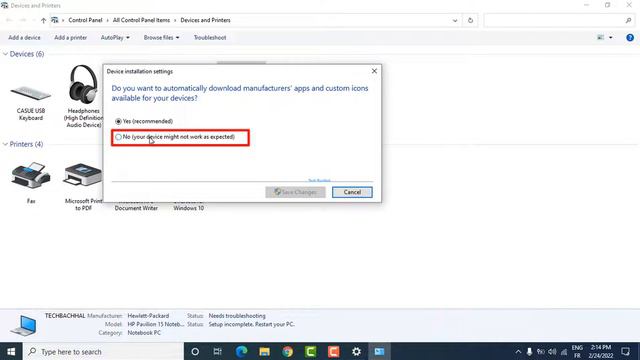Click the active Control Panel taskbar icon
The width and height of the screenshot is (640, 360).
379,351
